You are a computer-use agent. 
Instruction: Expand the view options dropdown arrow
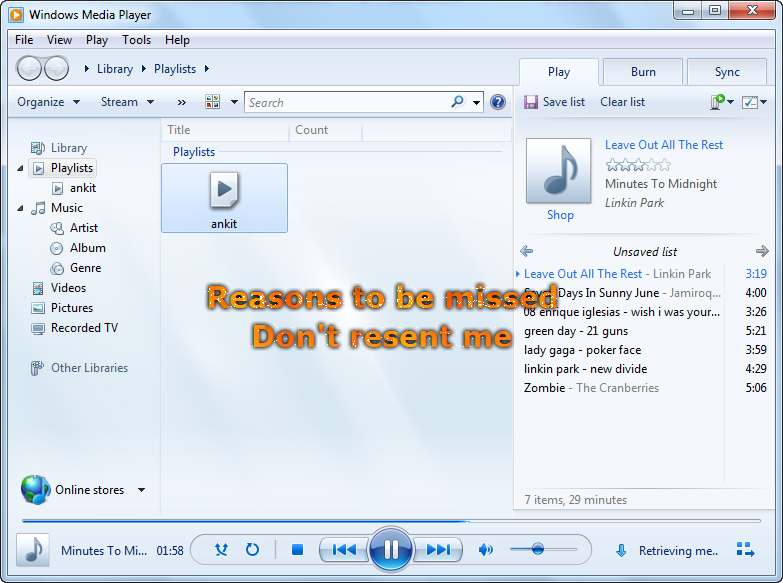[x=234, y=102]
